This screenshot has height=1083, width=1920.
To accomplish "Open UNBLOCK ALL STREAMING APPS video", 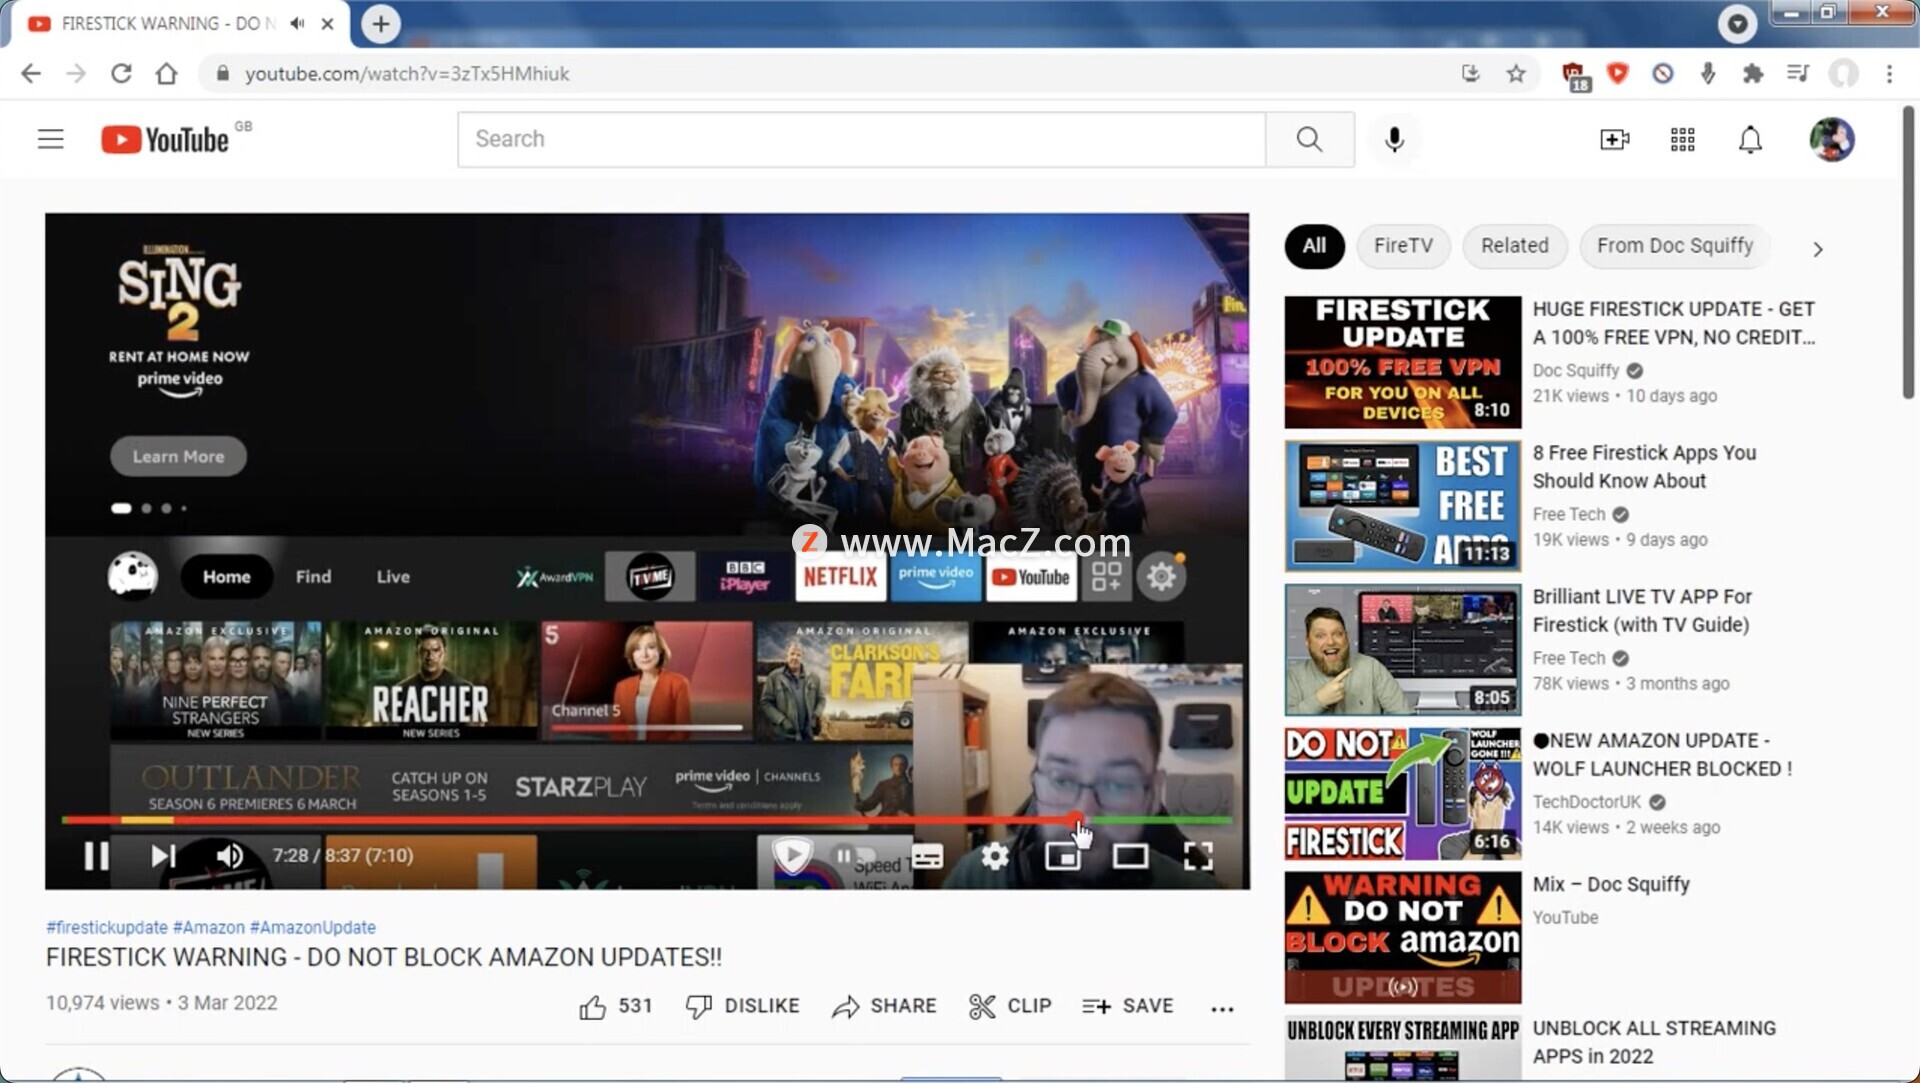I will click(x=1654, y=1042).
